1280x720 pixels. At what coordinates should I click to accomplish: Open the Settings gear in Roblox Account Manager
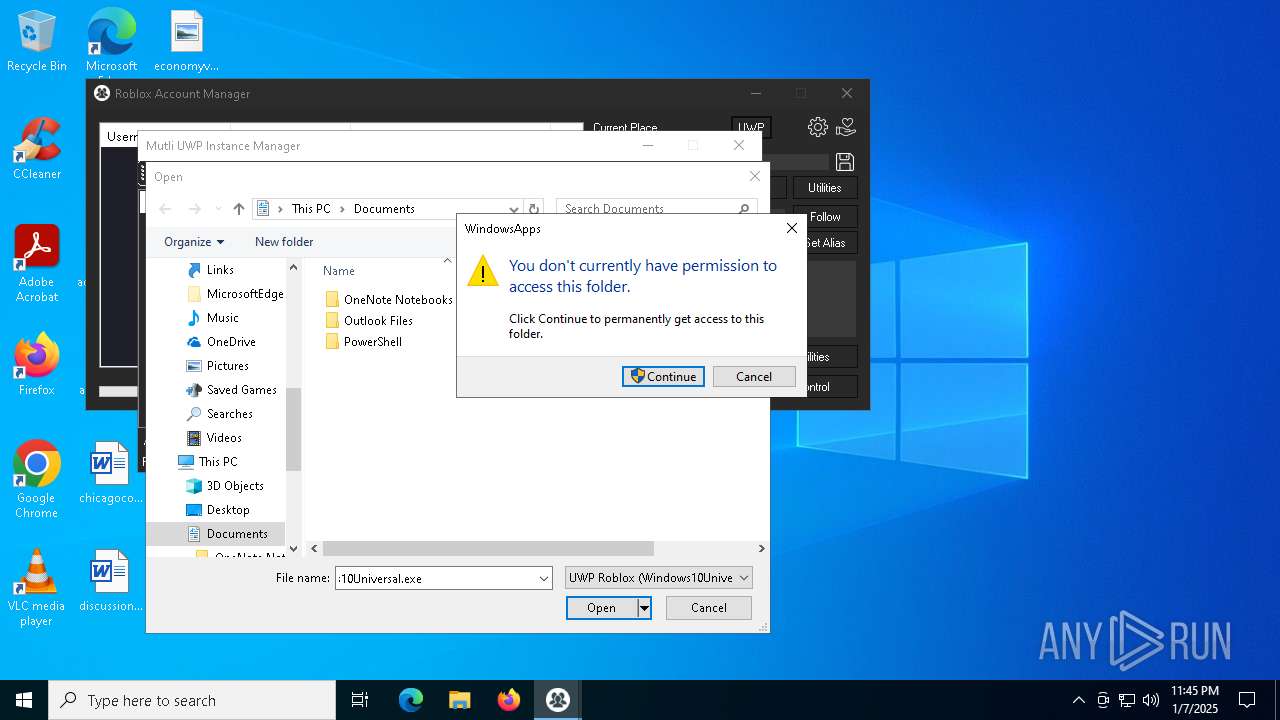(x=818, y=127)
